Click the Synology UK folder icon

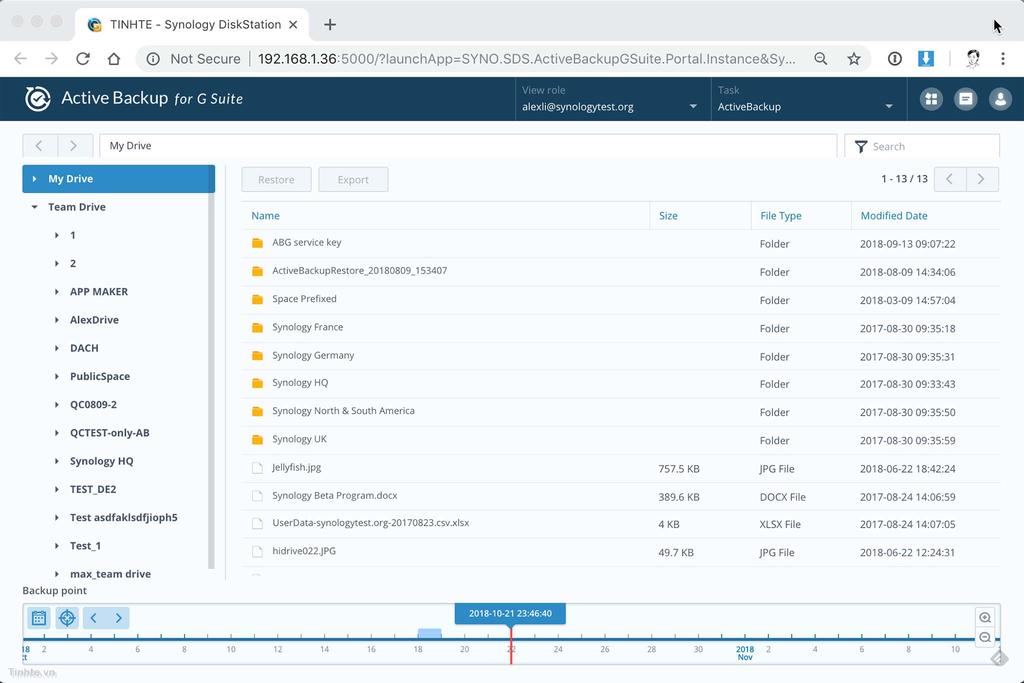click(257, 439)
